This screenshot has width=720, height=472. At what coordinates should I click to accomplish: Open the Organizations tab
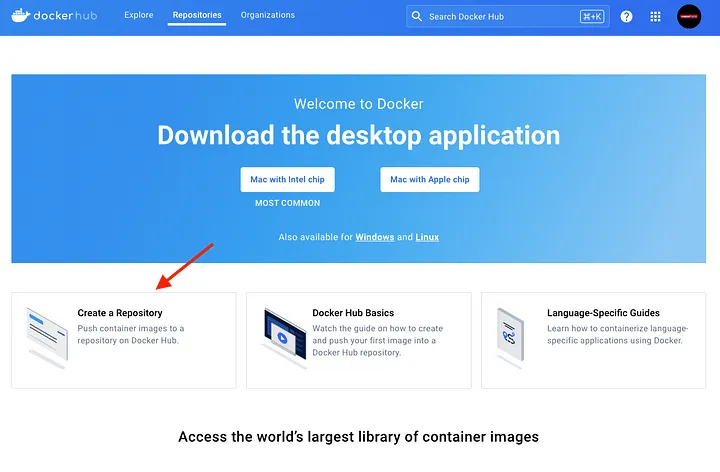point(268,15)
